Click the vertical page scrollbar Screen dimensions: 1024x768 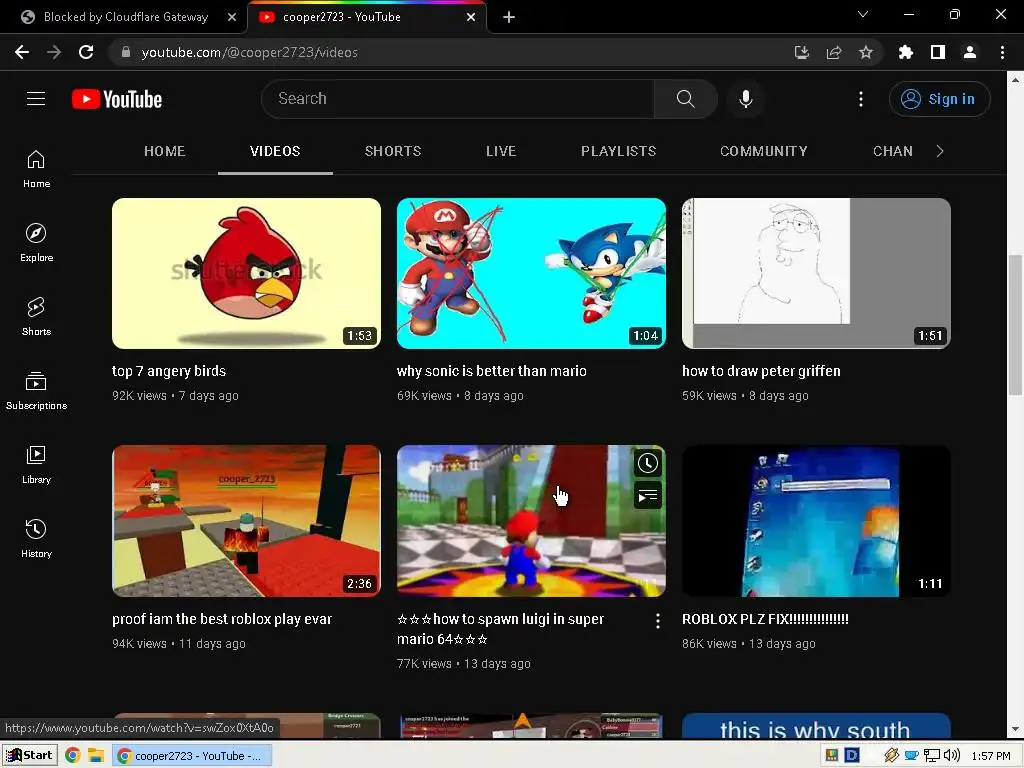coord(1015,325)
